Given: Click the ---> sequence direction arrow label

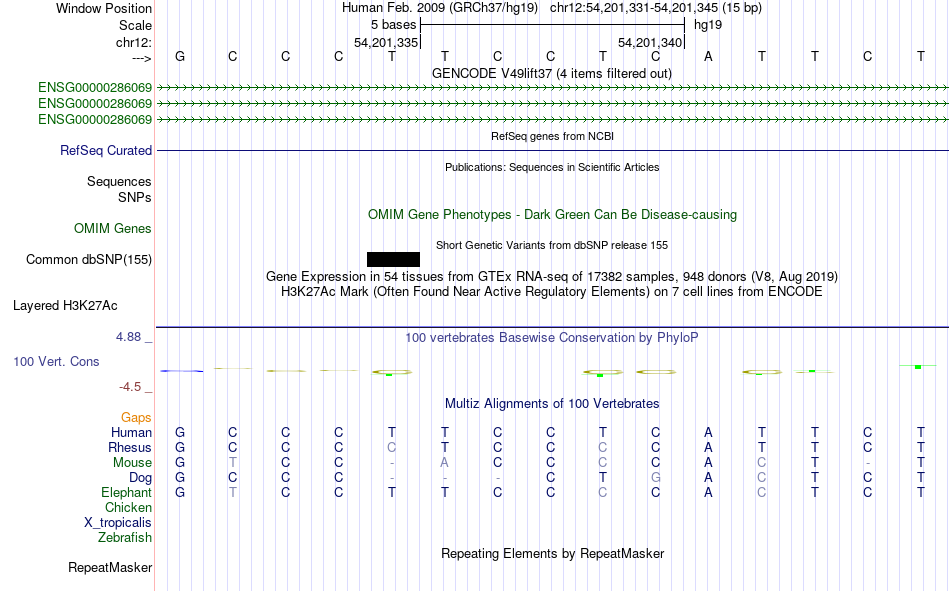Looking at the screenshot, I should [x=142, y=58].
